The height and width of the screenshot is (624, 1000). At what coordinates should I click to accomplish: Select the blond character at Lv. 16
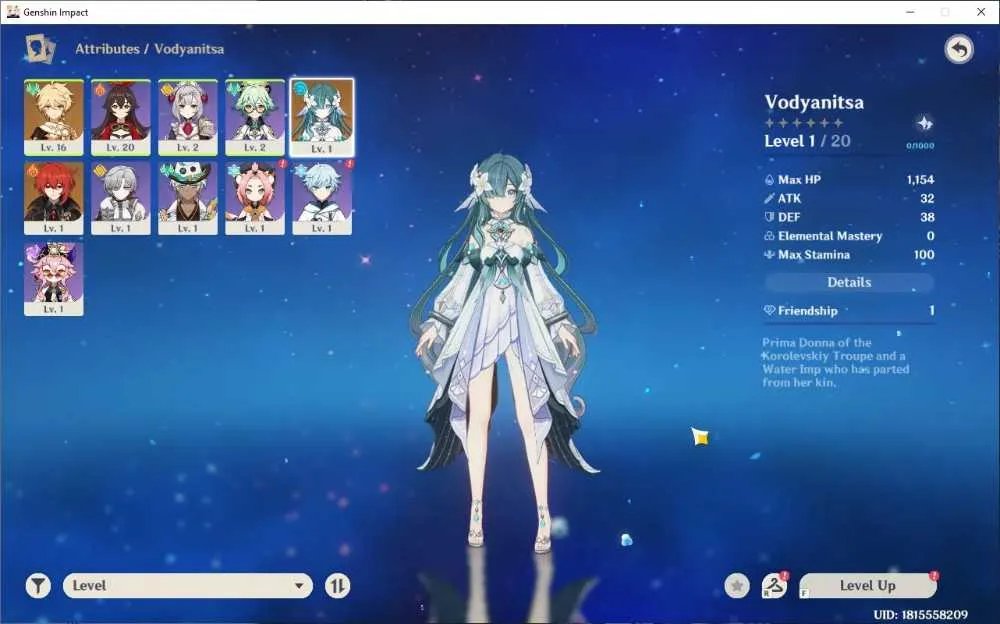click(x=54, y=117)
